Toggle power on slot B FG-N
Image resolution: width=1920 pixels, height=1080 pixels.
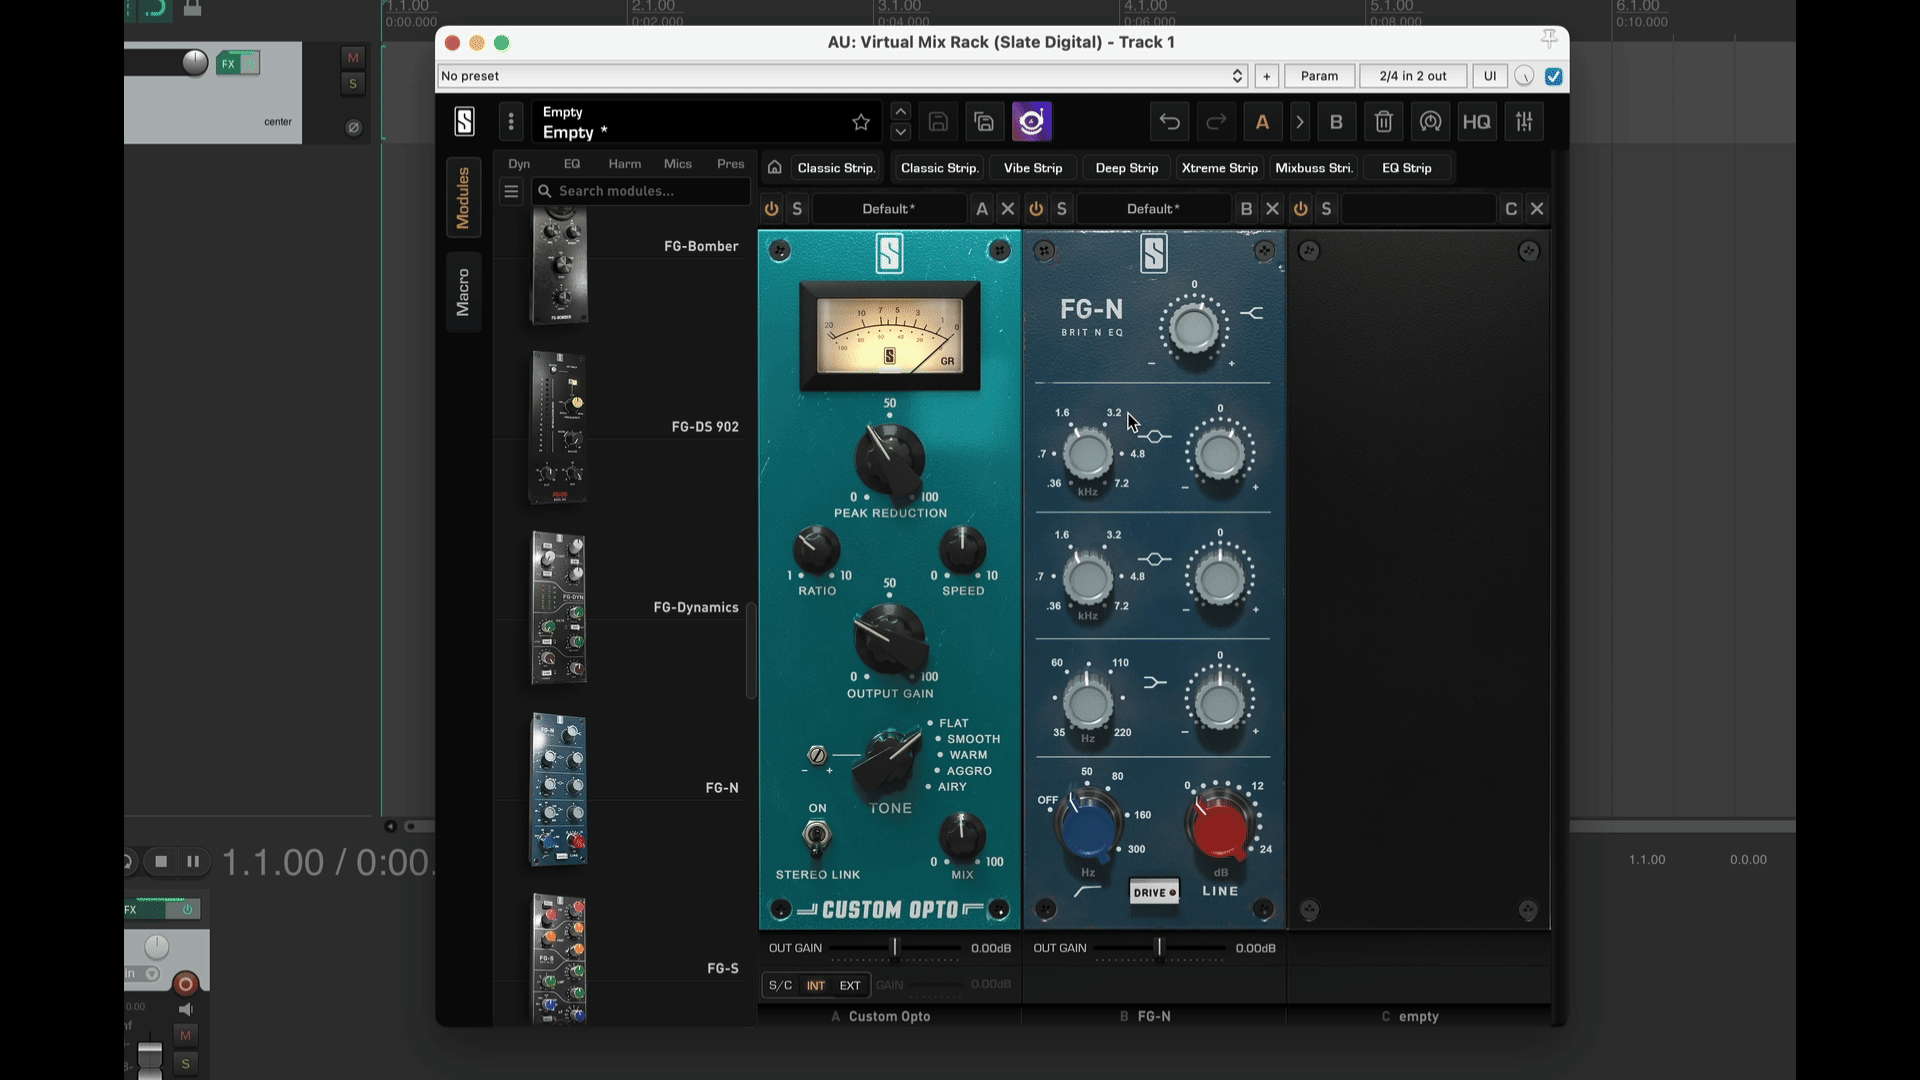1036,209
